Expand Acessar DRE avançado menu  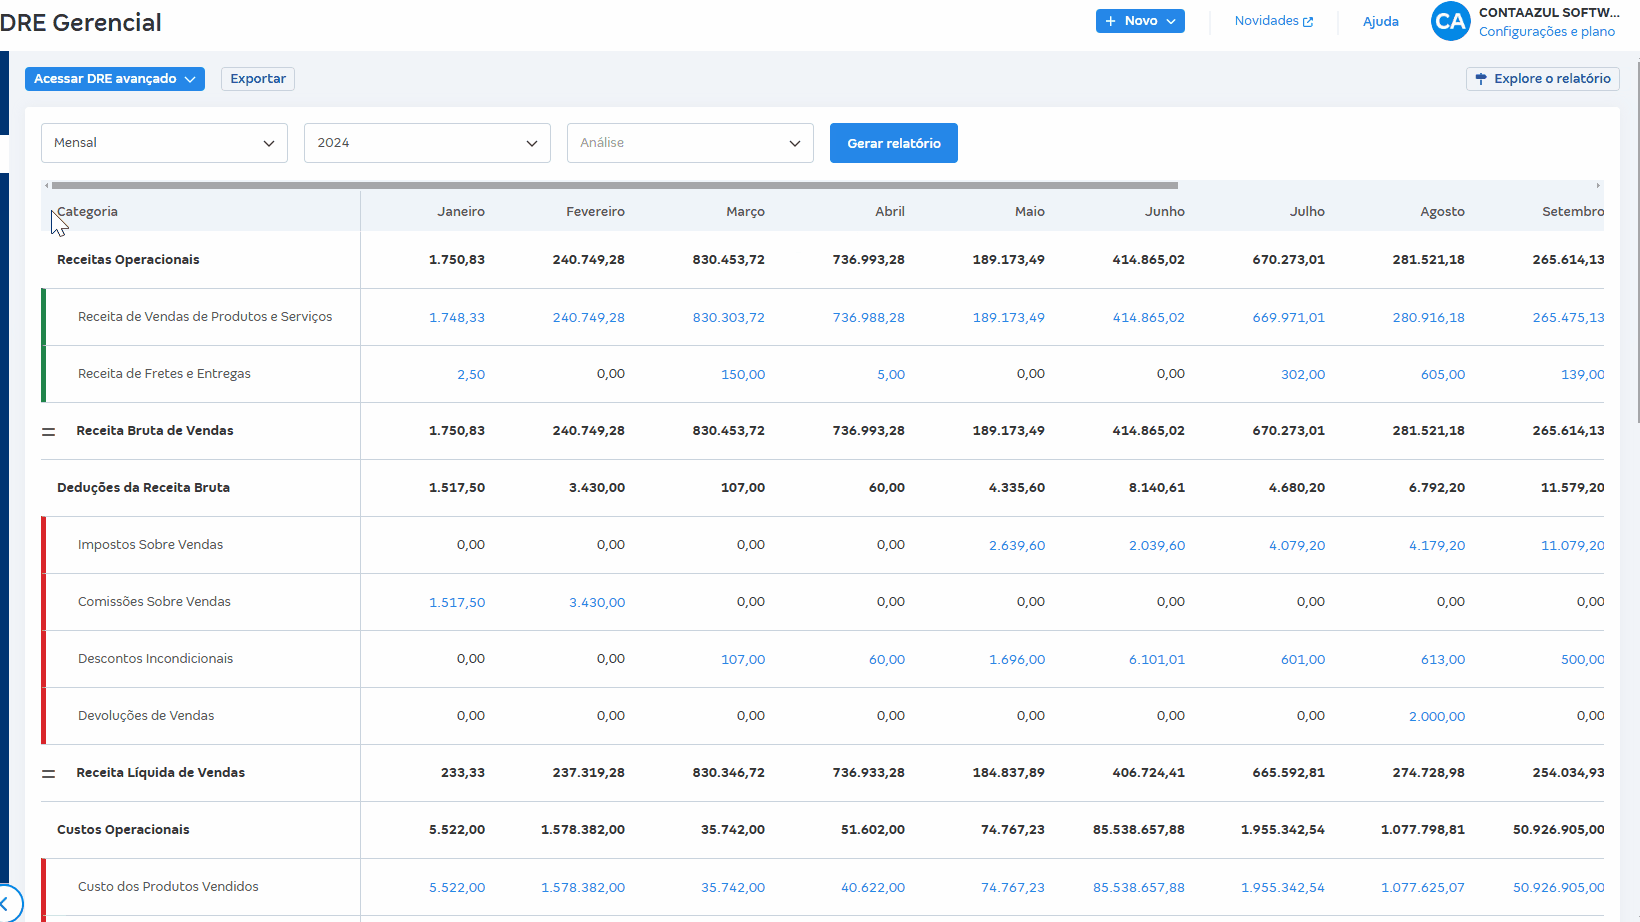[x=114, y=79]
